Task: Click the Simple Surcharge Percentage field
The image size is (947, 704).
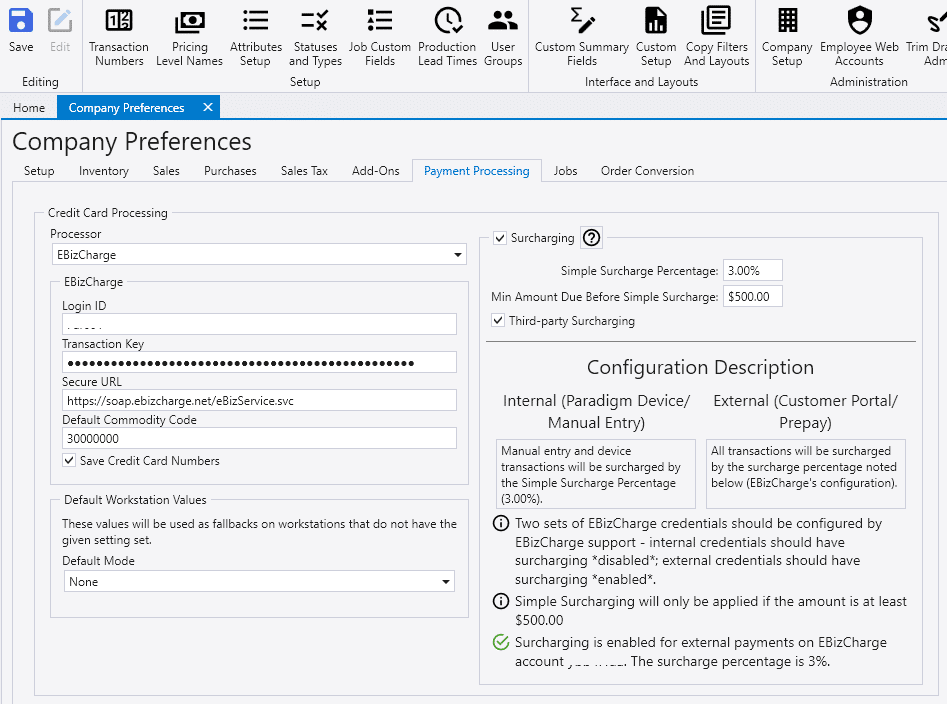Action: 752,271
